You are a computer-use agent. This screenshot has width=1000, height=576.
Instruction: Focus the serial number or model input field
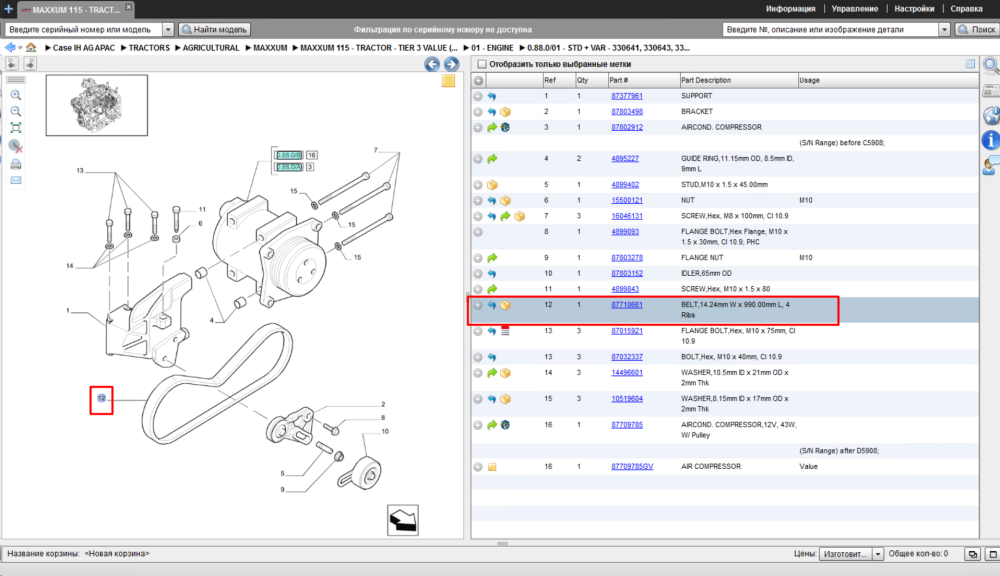(x=84, y=29)
